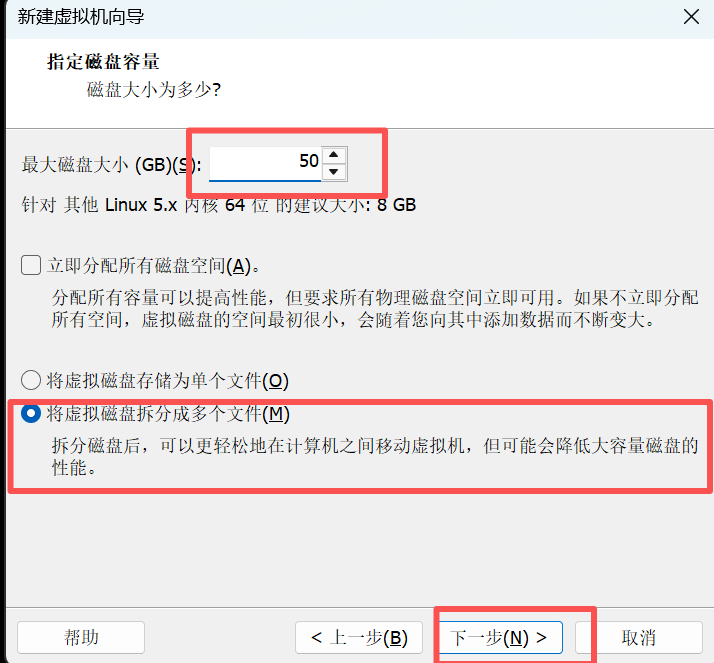This screenshot has width=714, height=663.
Task: Click the 拆分磁盘后 description paragraph
Action: 375,456
